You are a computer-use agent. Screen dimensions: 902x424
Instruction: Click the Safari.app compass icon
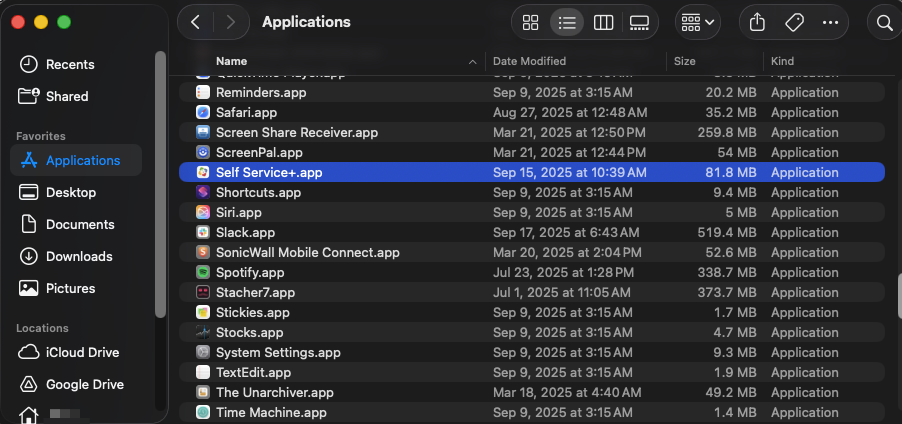[x=202, y=112]
